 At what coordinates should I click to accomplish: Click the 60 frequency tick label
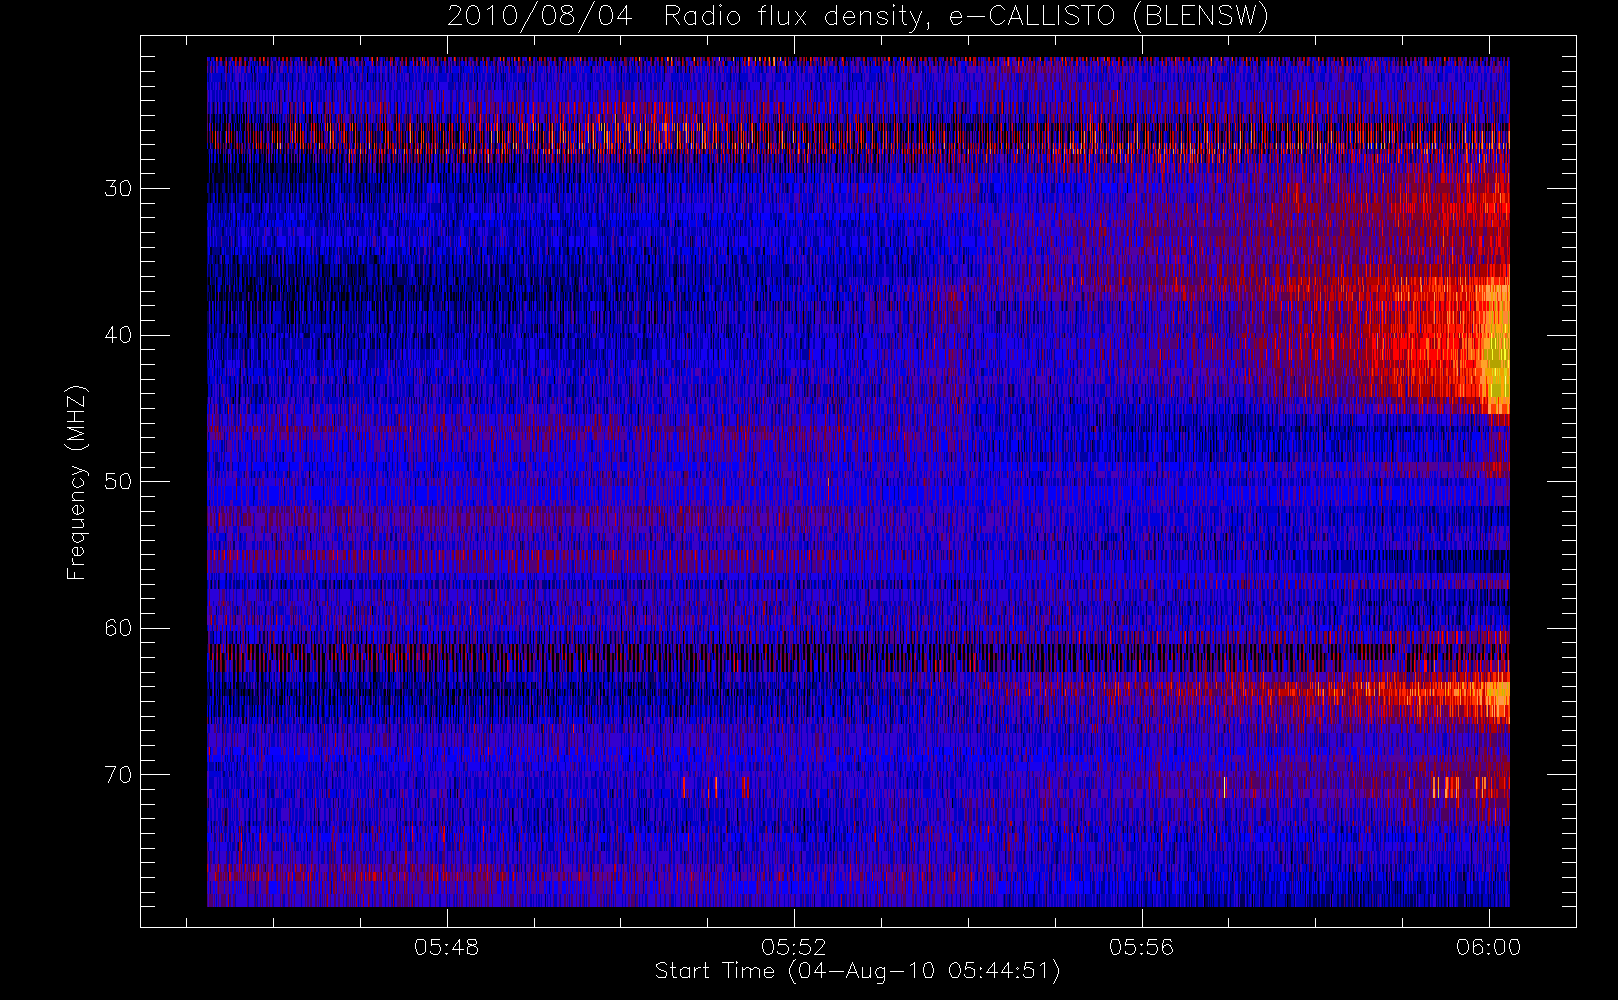[118, 628]
